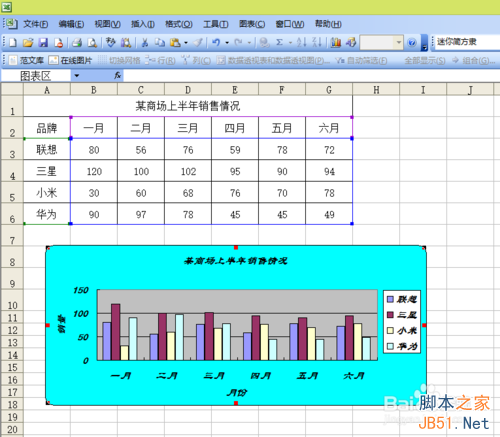Click the Drawing toolbar icon
The width and height of the screenshot is (500, 437).
tap(351, 43)
